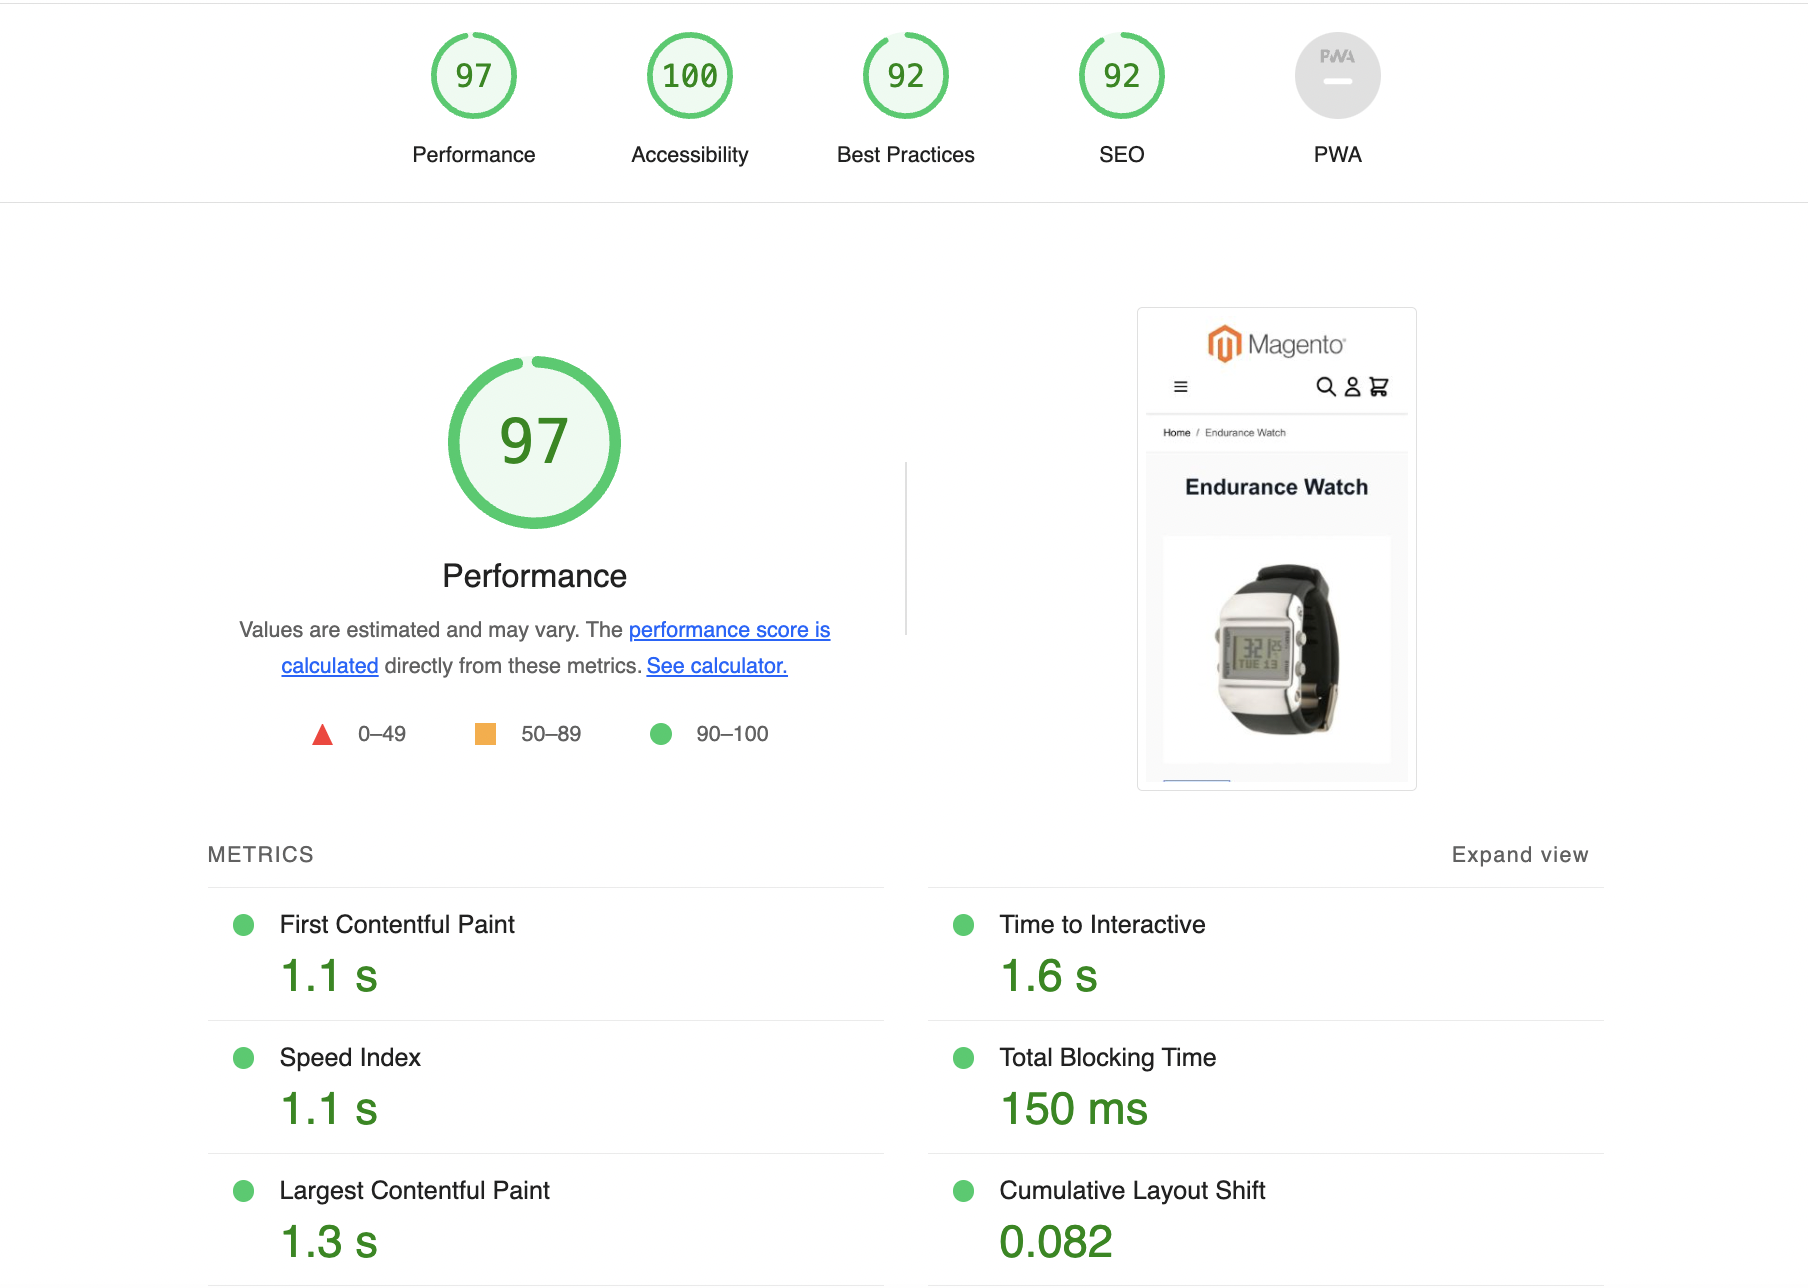Expand the Time to Interactive metric

click(x=1102, y=925)
